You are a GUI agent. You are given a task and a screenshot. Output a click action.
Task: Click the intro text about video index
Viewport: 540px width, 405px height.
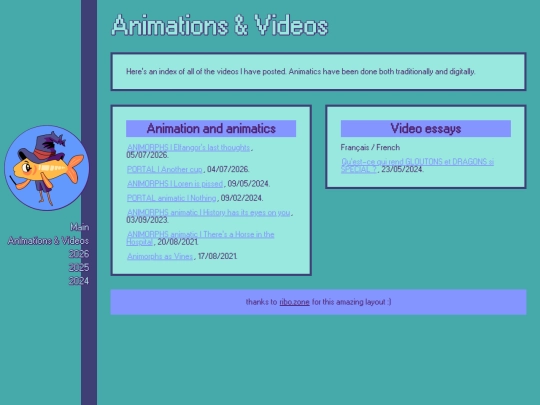click(301, 72)
